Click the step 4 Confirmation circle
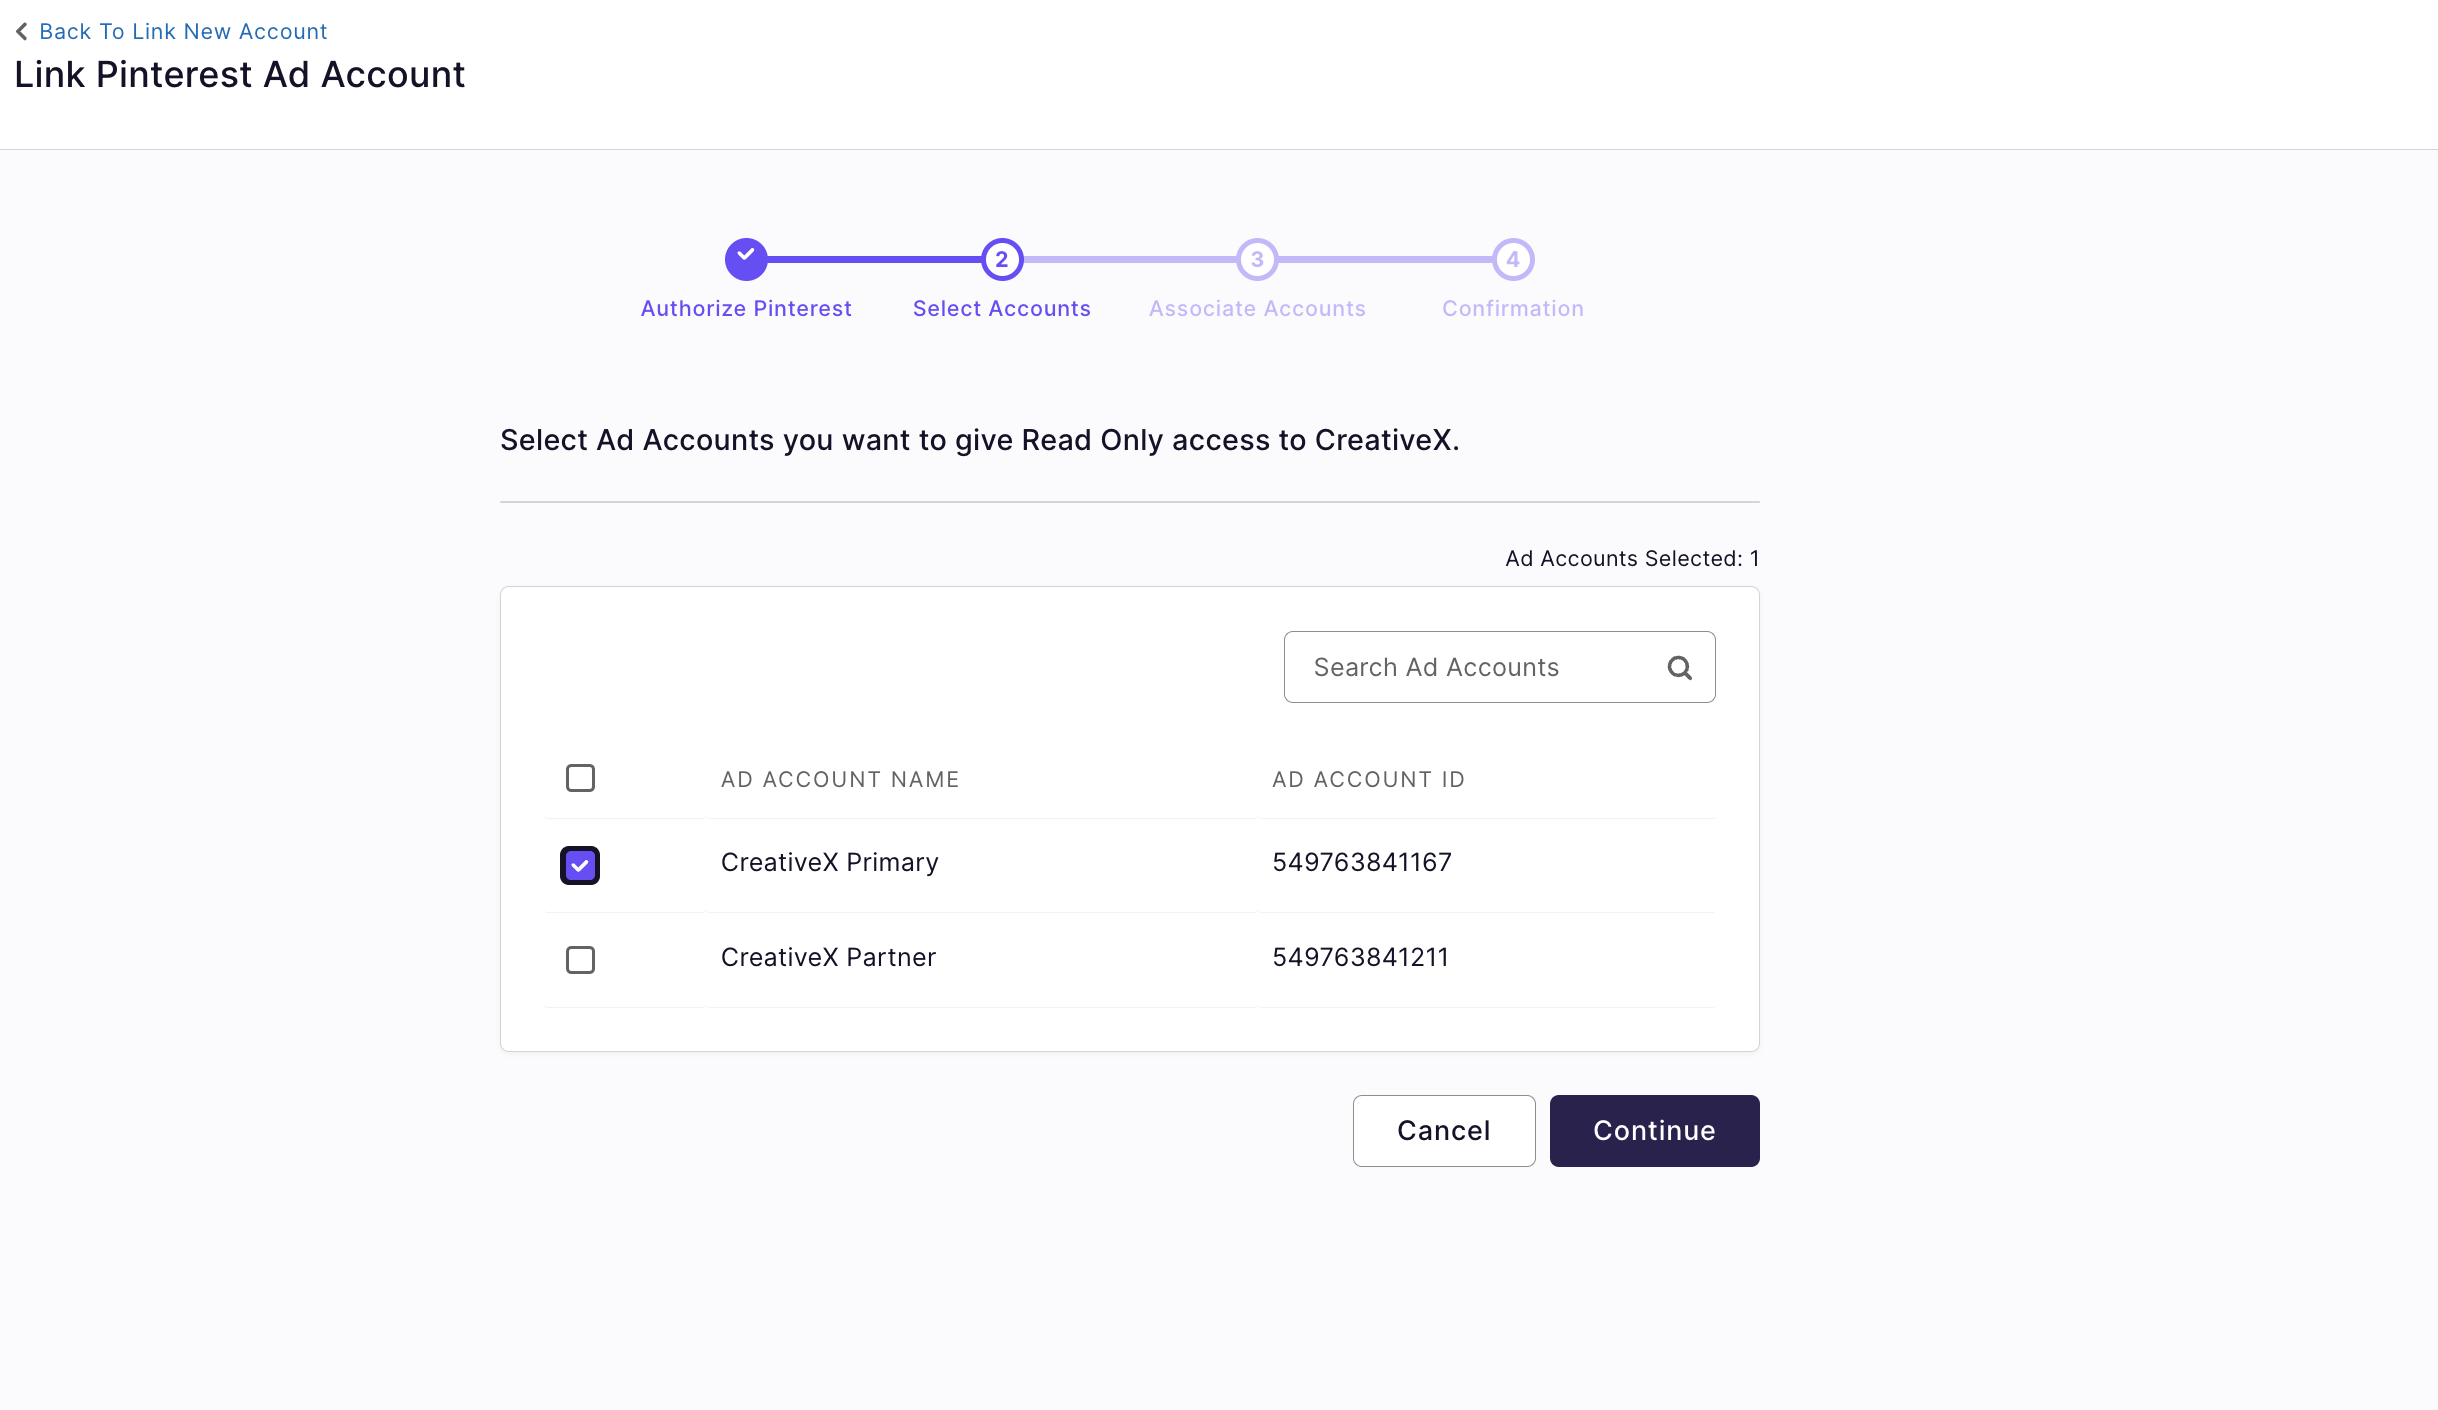2438x1410 pixels. point(1512,259)
